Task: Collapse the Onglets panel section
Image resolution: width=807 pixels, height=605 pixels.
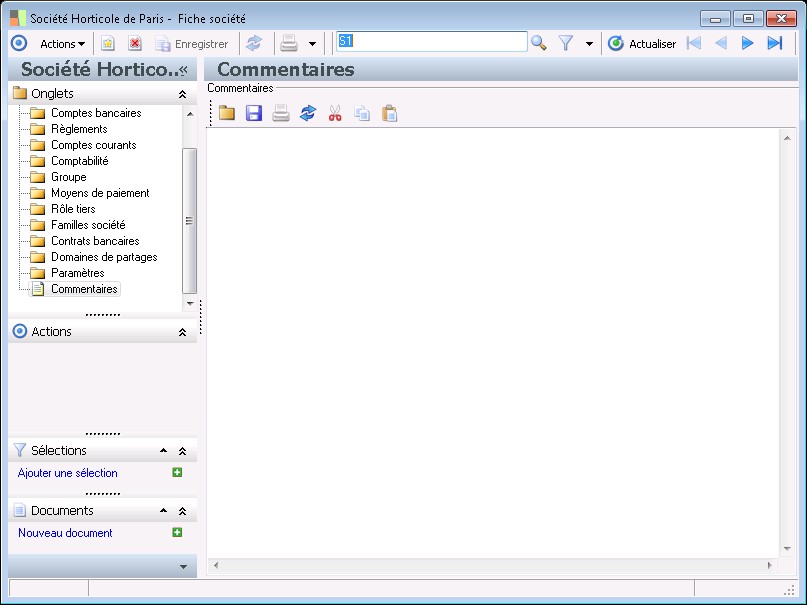Action: pos(182,94)
